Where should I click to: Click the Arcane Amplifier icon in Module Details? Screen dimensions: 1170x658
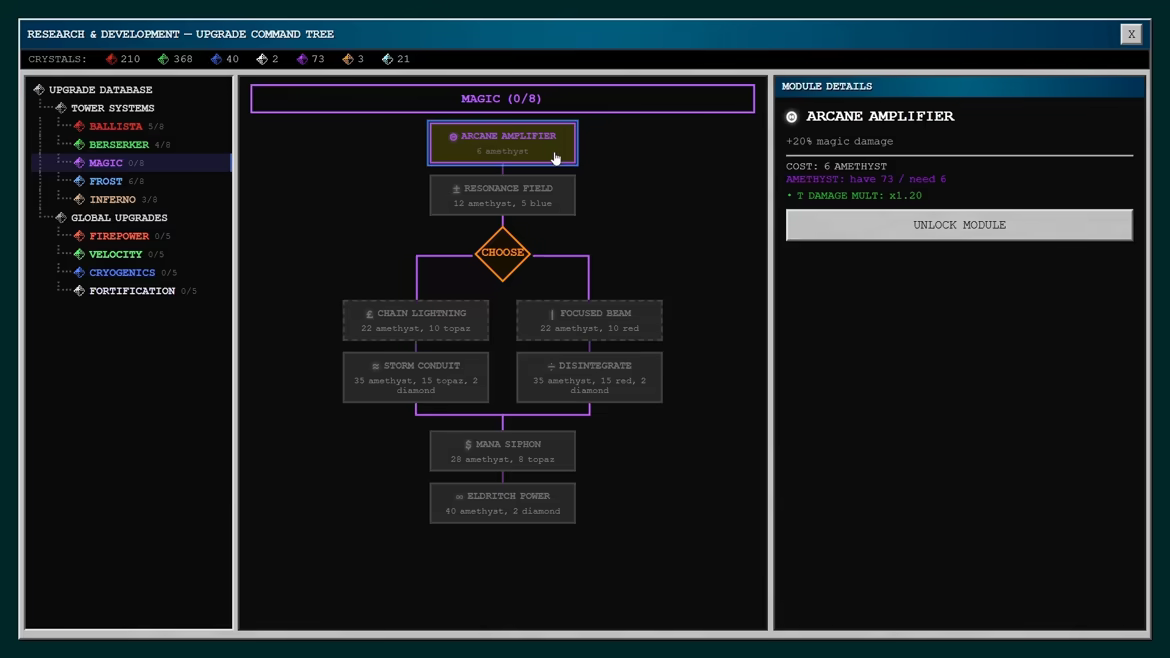792,116
